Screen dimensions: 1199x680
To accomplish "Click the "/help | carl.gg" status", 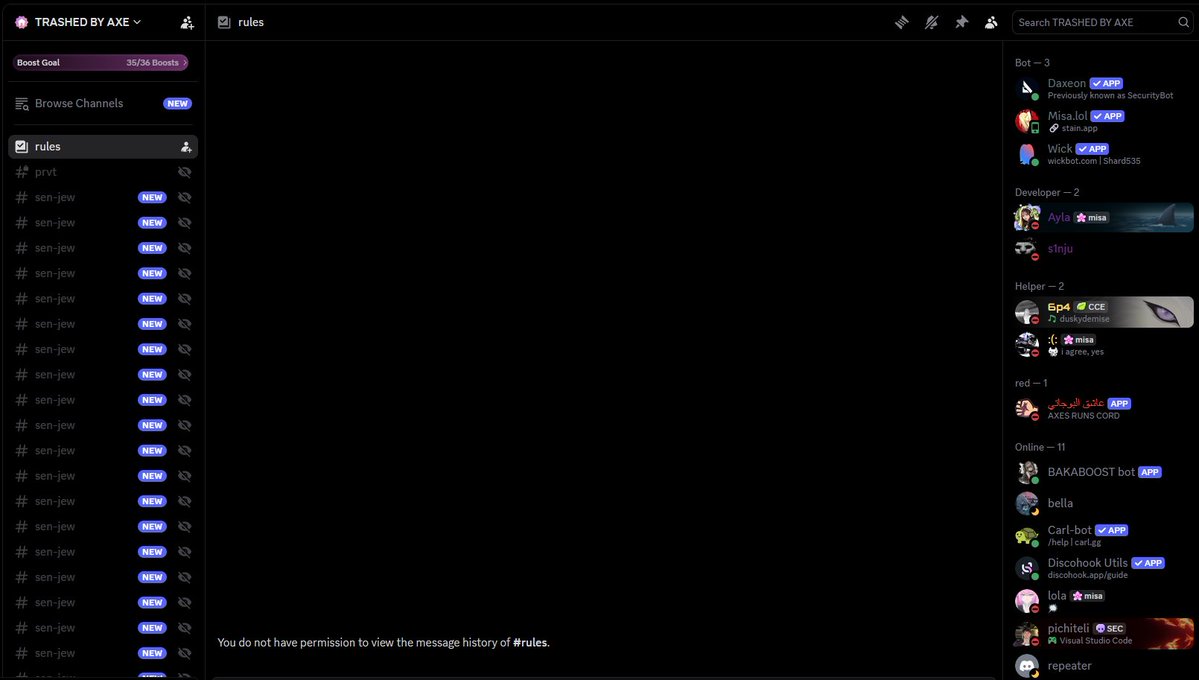I will (1074, 542).
